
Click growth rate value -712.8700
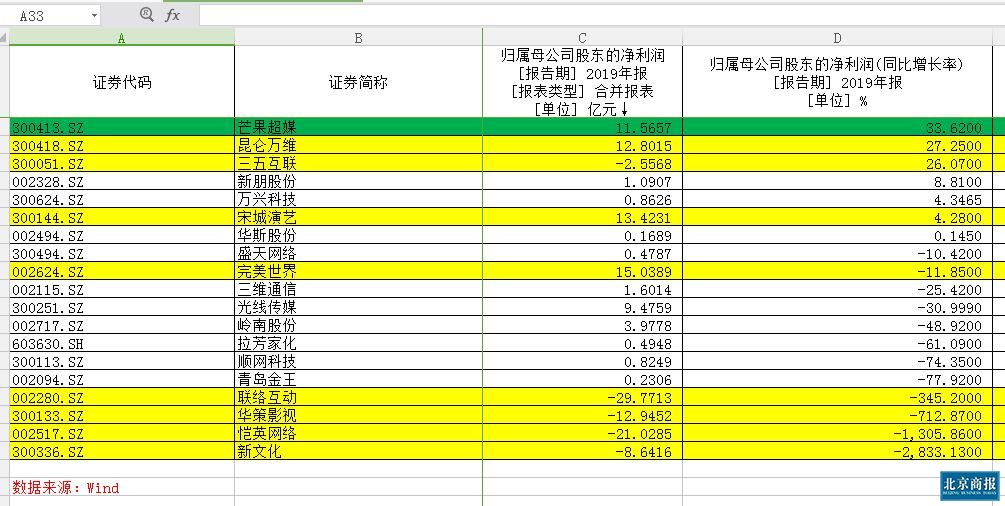[837, 414]
